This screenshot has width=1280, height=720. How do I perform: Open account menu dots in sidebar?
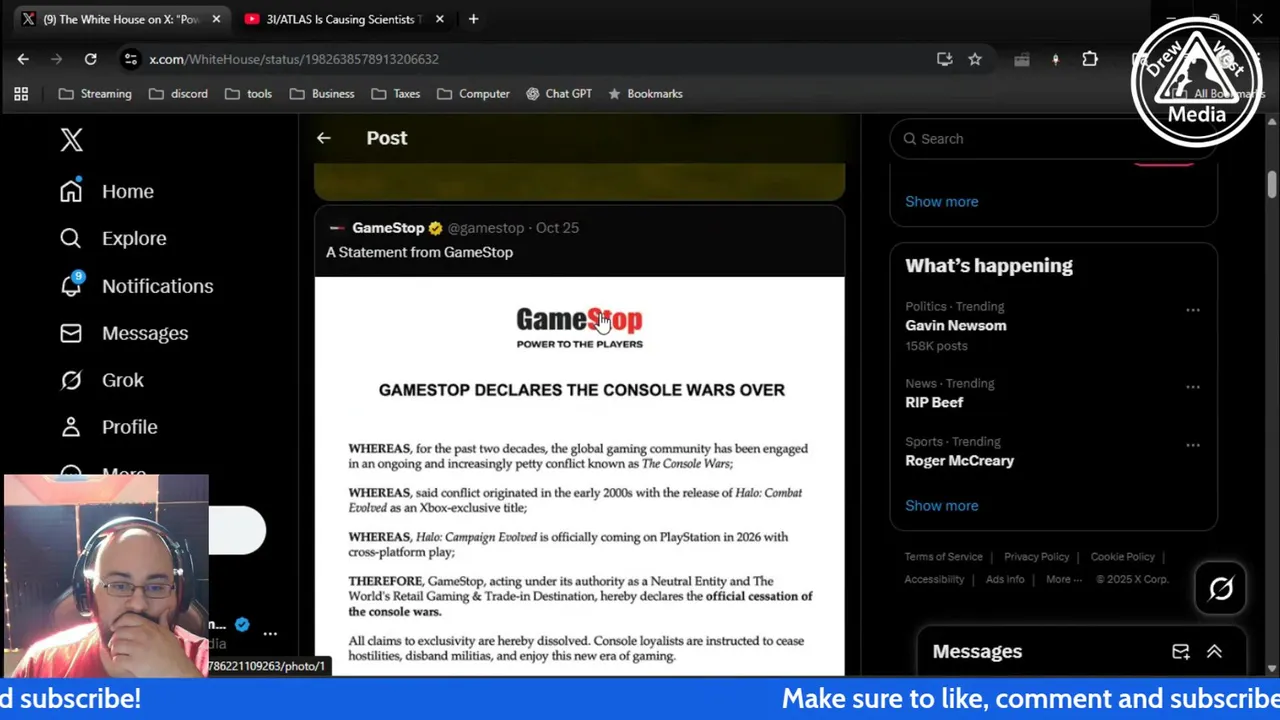pyautogui.click(x=270, y=633)
